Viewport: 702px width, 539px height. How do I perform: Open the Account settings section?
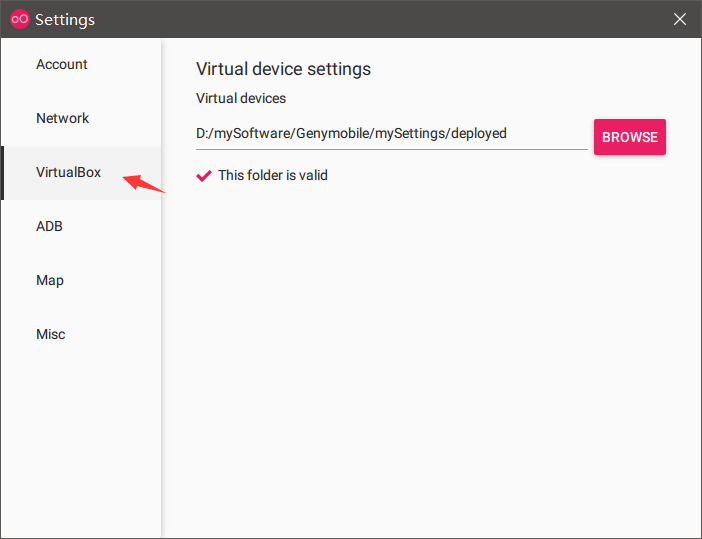click(81, 64)
